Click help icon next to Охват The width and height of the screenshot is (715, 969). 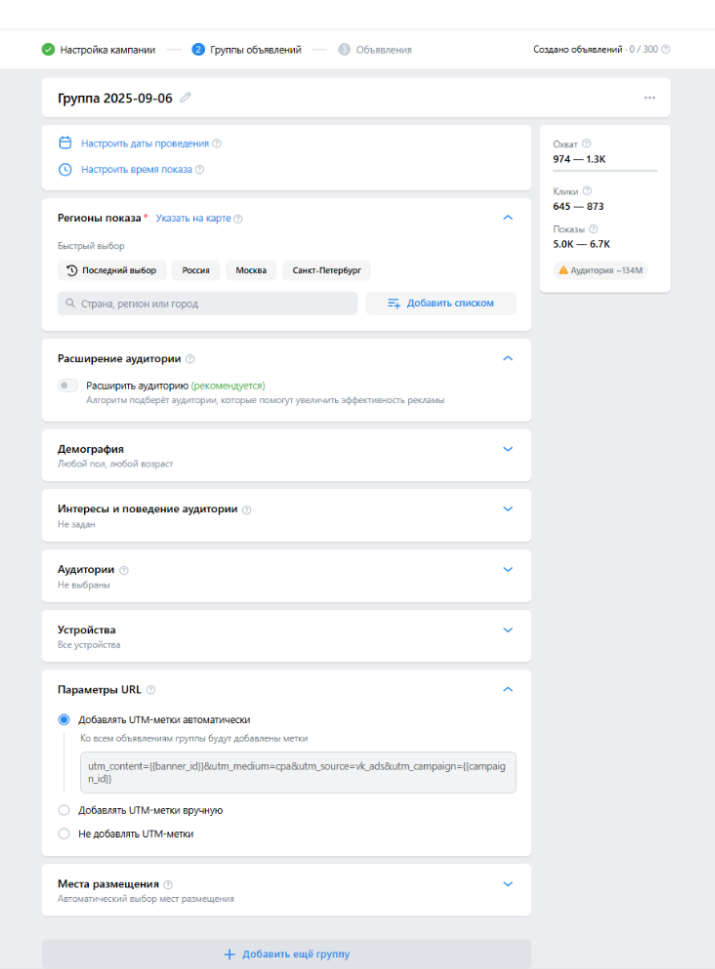(x=586, y=144)
